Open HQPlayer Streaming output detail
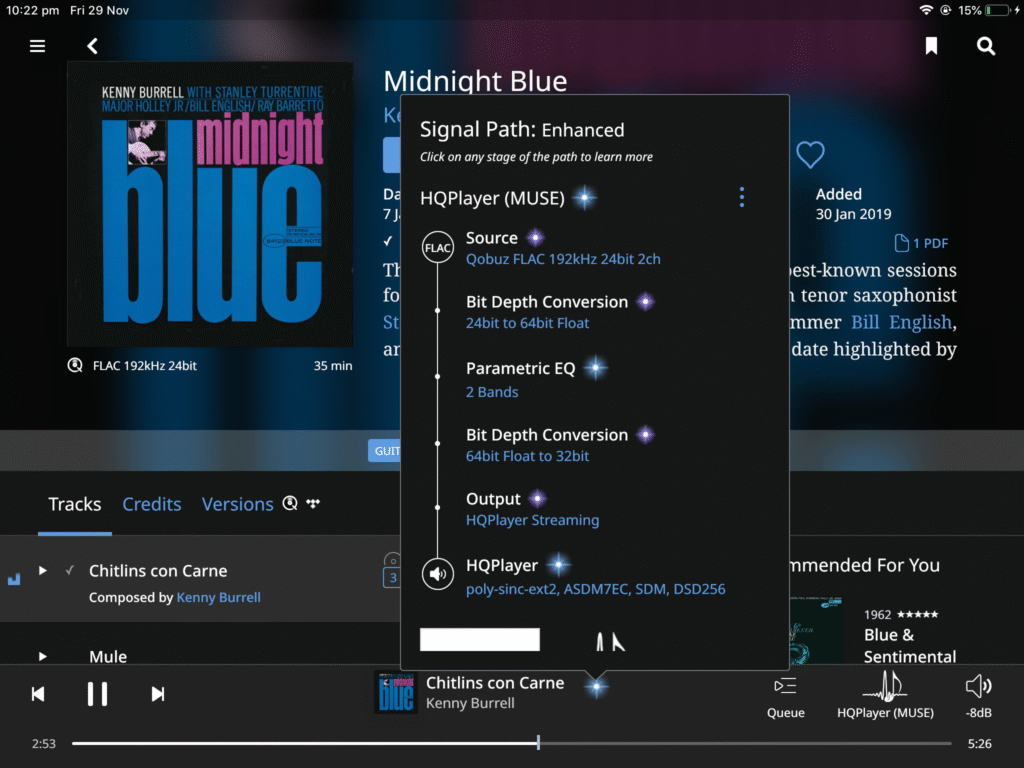This screenshot has width=1024, height=768. [532, 520]
